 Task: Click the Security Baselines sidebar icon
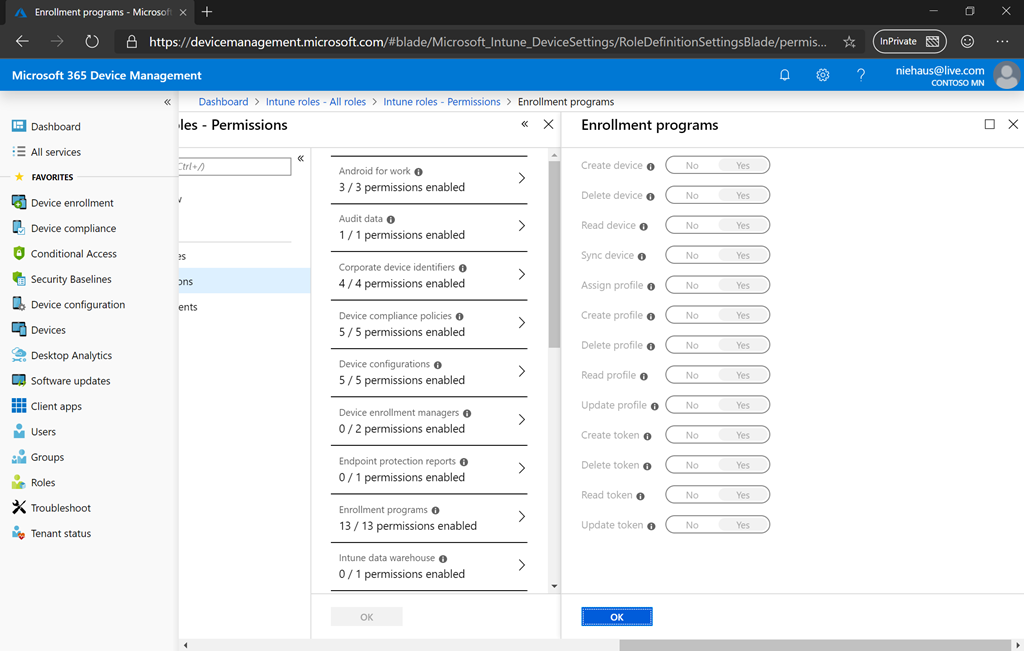tap(19, 279)
